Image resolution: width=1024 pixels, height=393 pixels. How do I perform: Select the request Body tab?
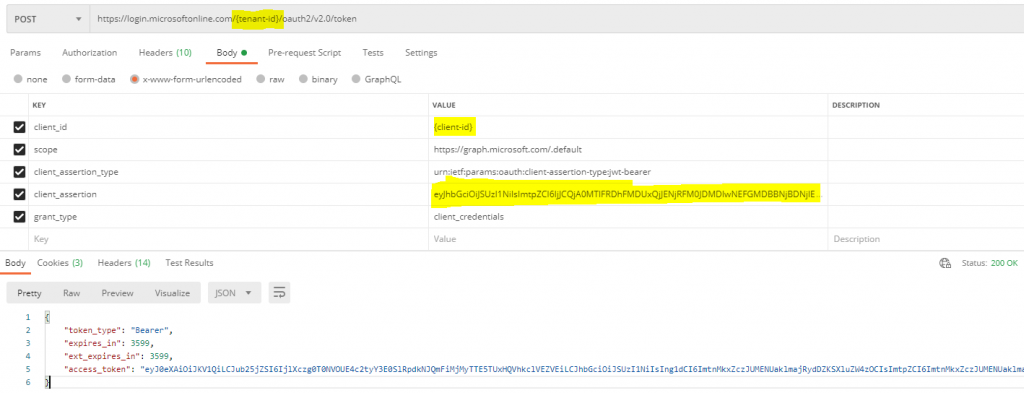click(x=231, y=53)
